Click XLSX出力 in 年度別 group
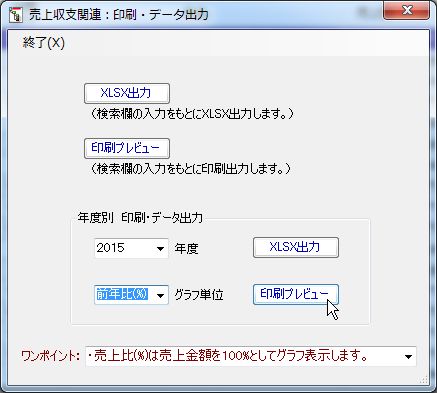 296,247
